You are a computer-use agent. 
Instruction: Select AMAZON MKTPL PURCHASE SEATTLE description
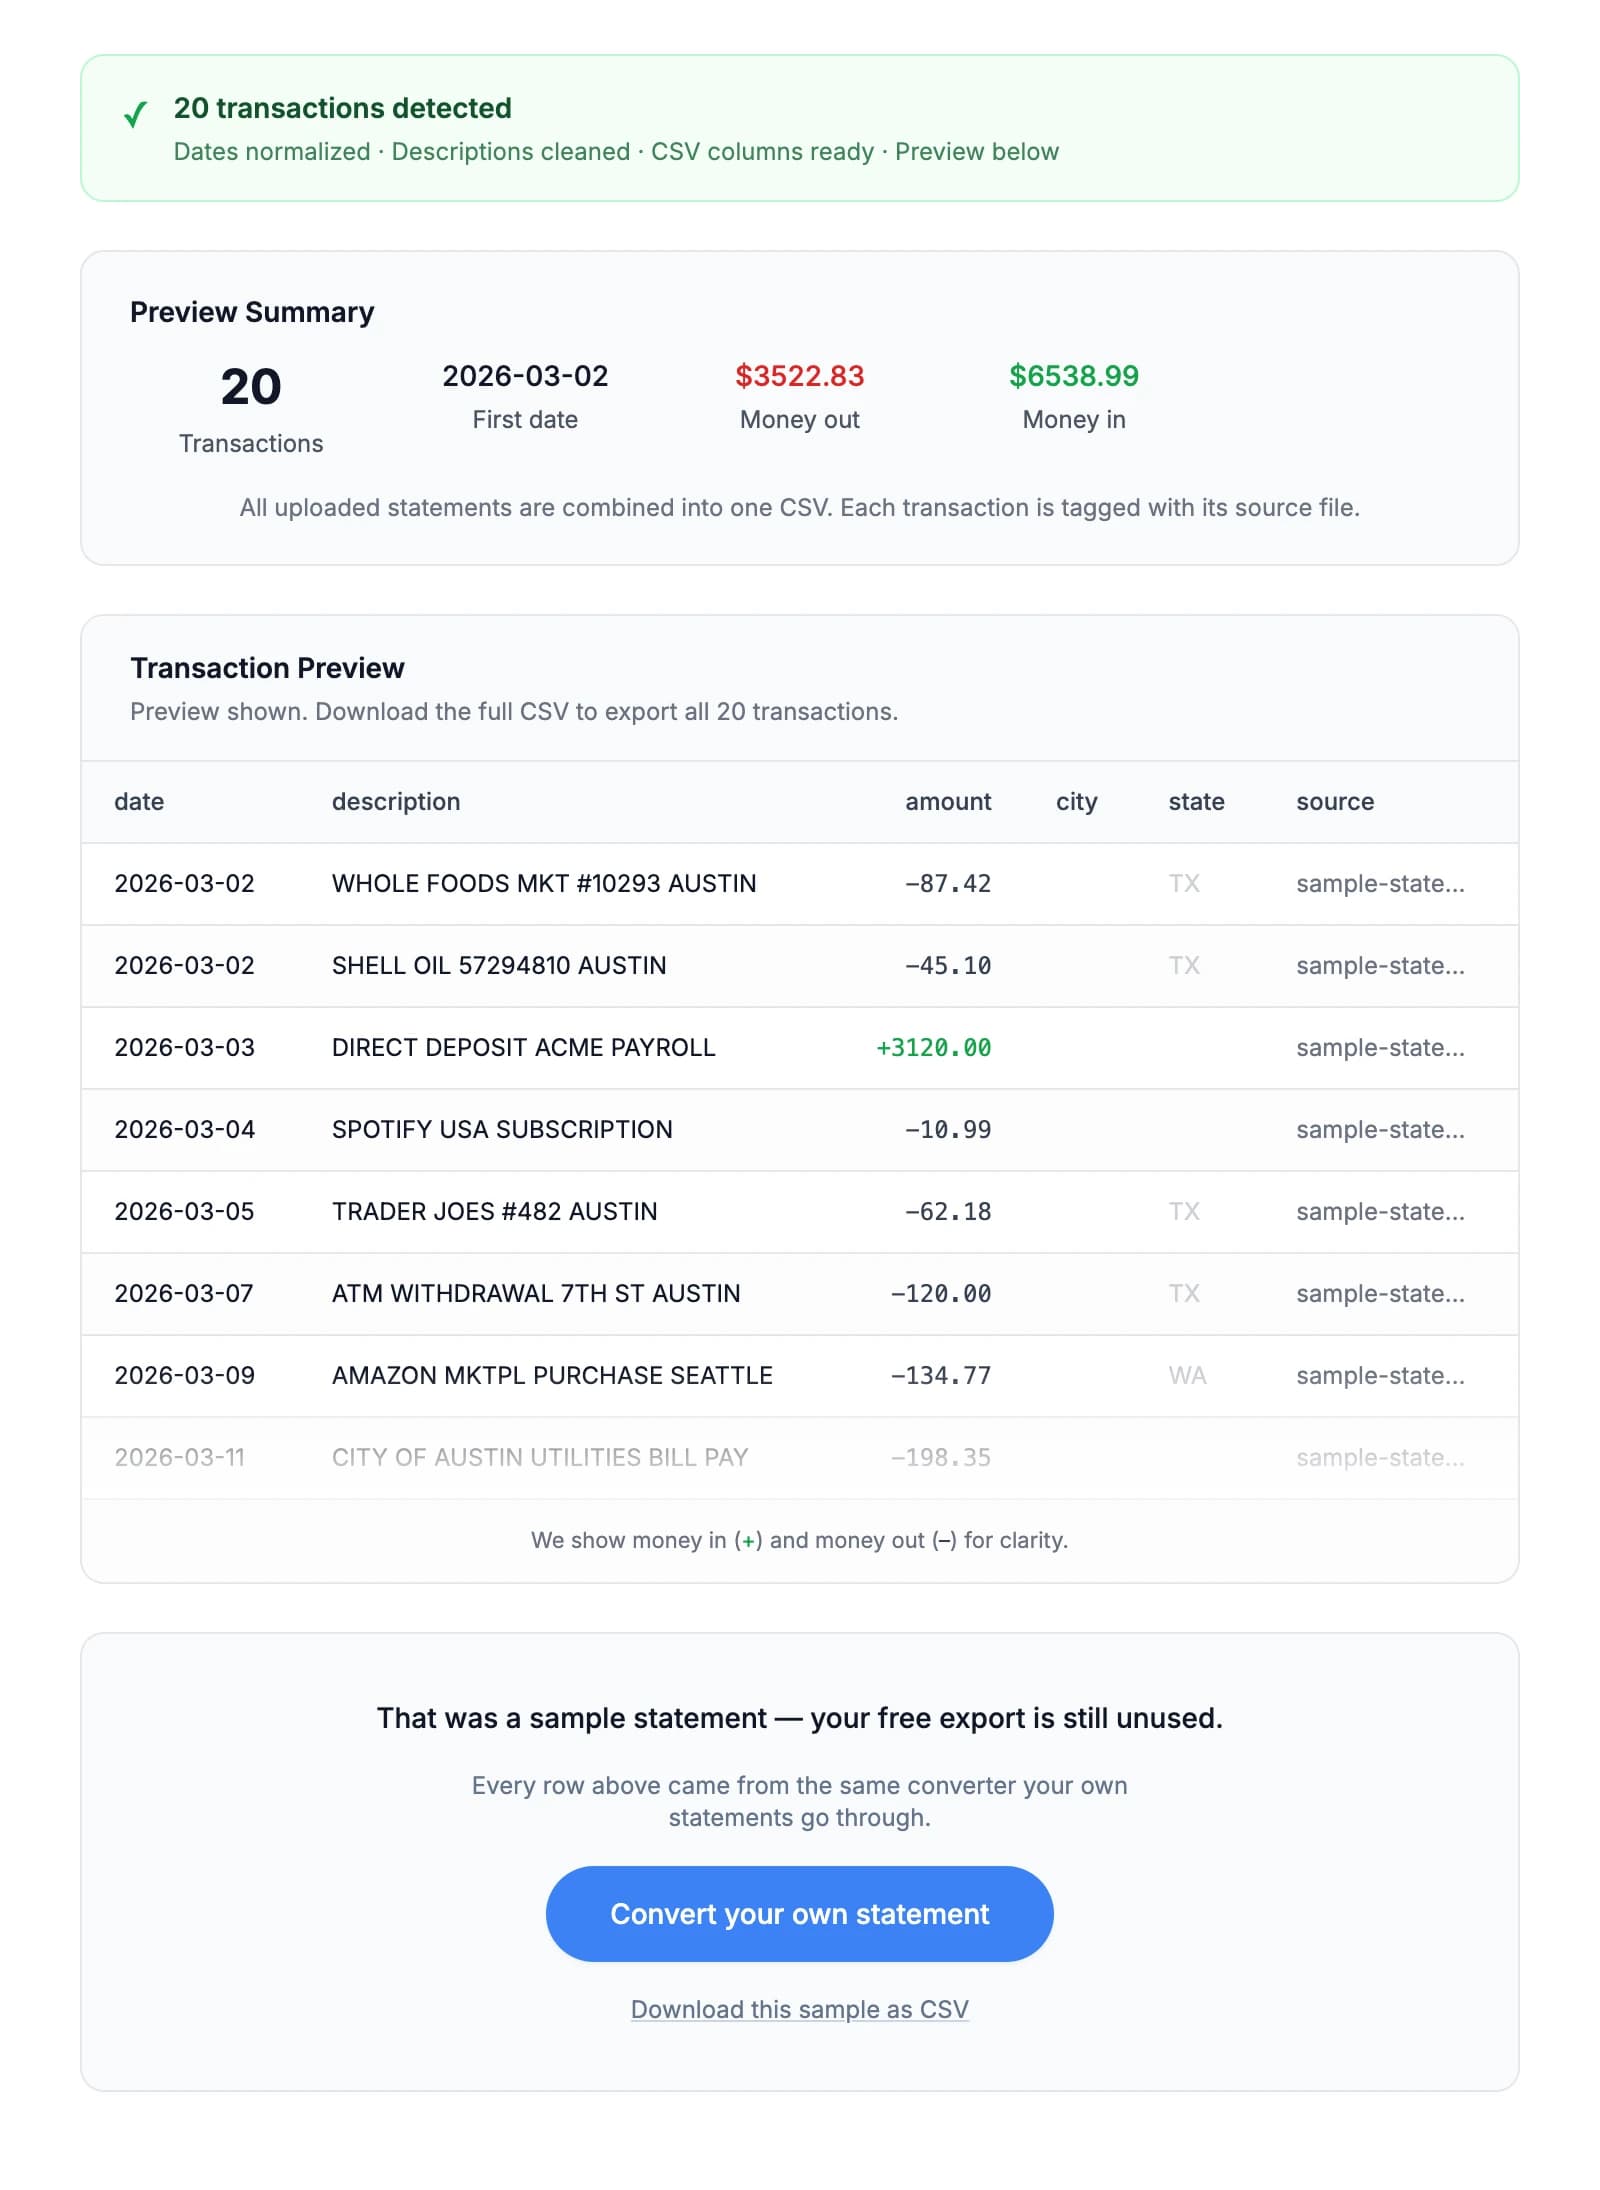click(x=552, y=1375)
